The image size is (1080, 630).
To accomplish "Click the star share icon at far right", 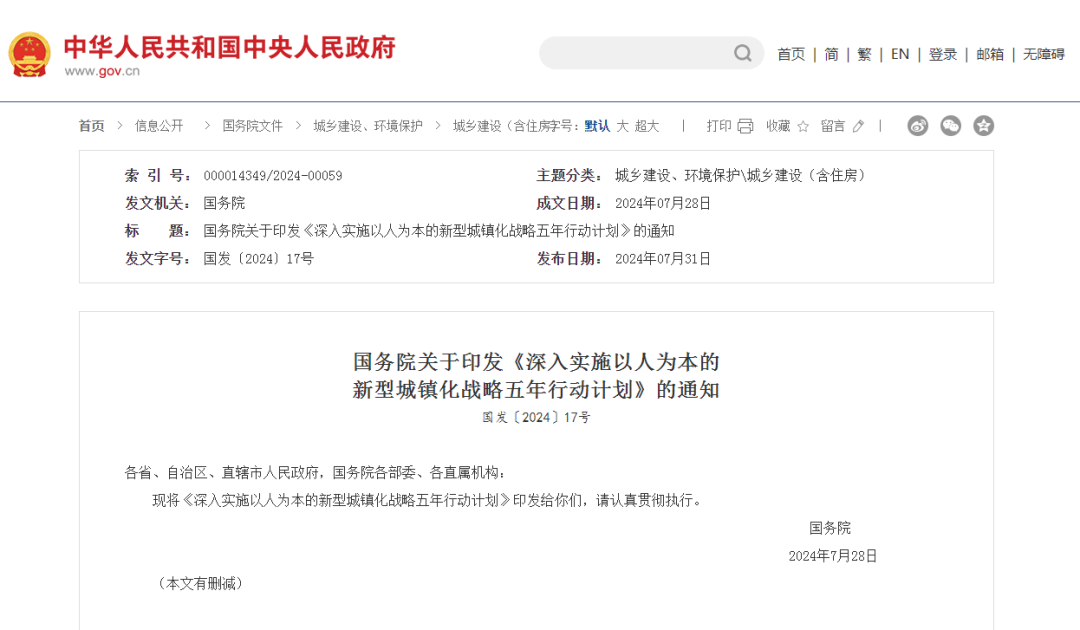I will [x=984, y=126].
